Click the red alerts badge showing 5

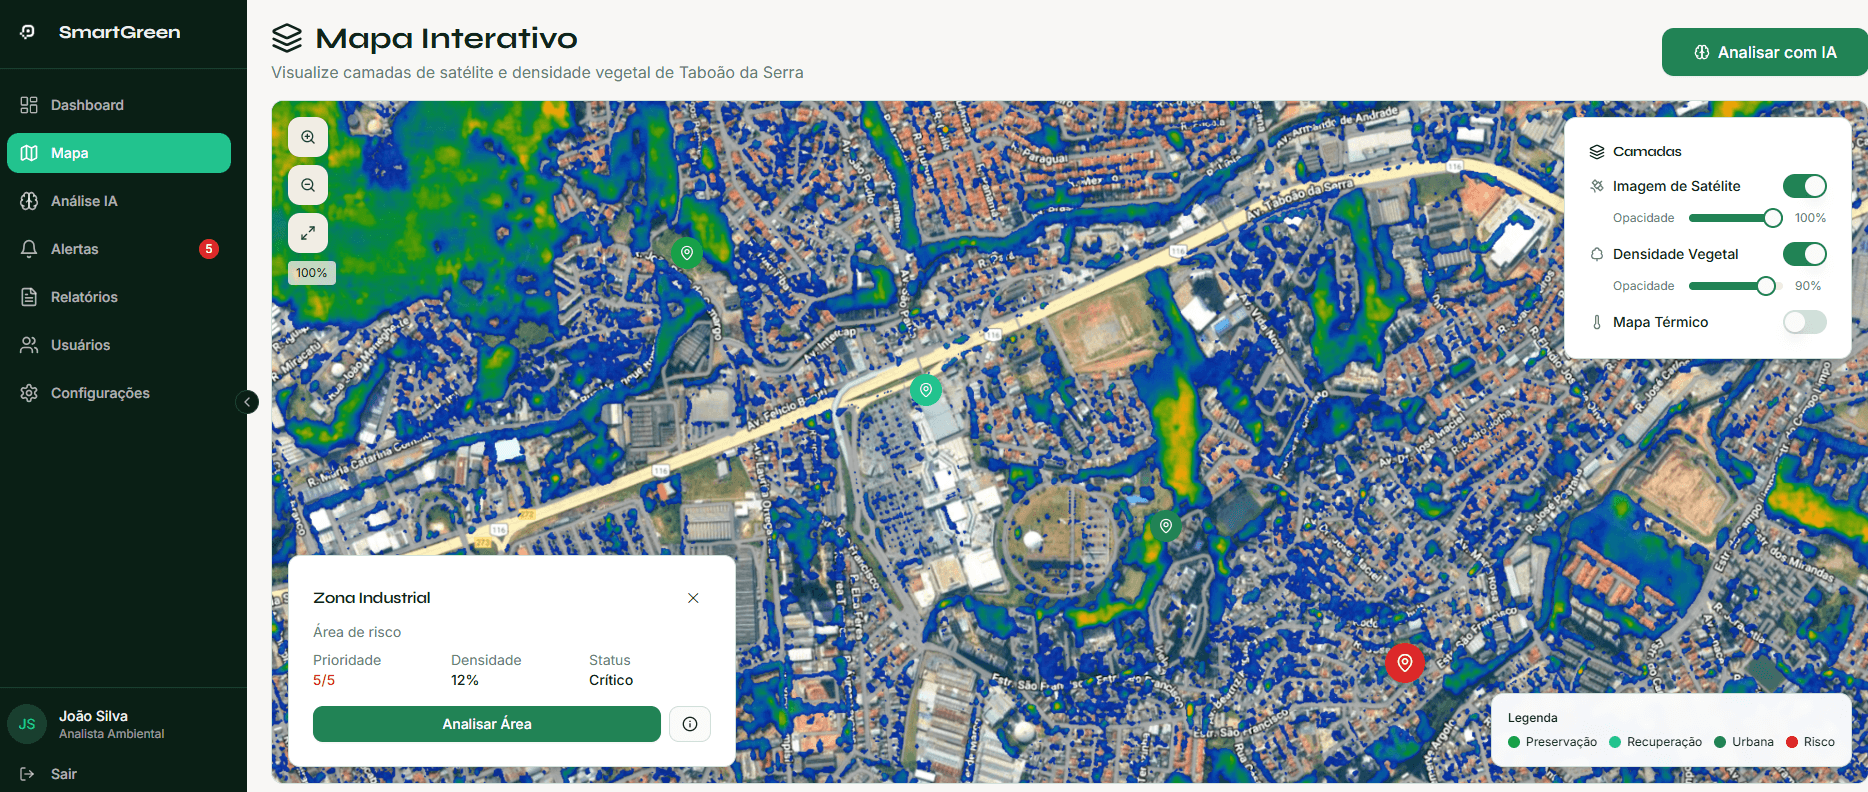point(209,249)
